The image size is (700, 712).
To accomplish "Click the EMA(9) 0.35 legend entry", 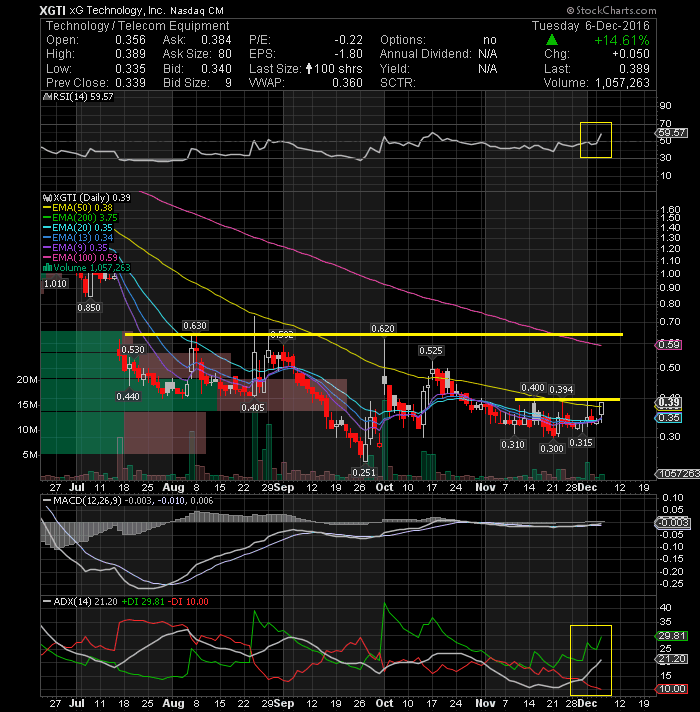I will [79, 247].
